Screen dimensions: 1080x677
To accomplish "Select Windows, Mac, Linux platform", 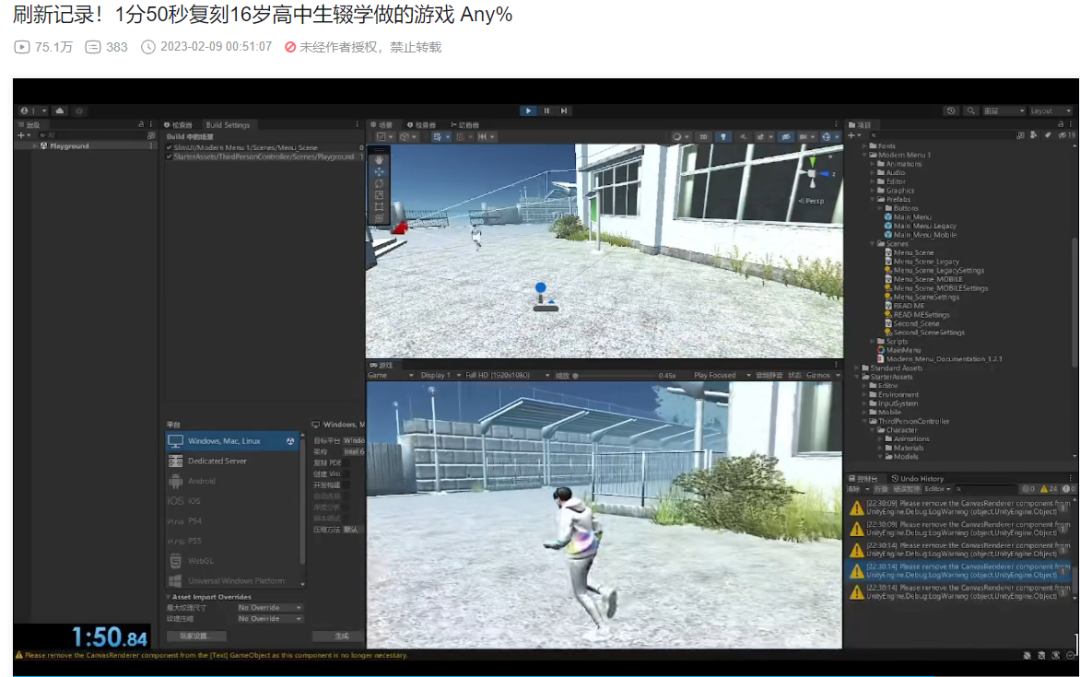I will 232,441.
